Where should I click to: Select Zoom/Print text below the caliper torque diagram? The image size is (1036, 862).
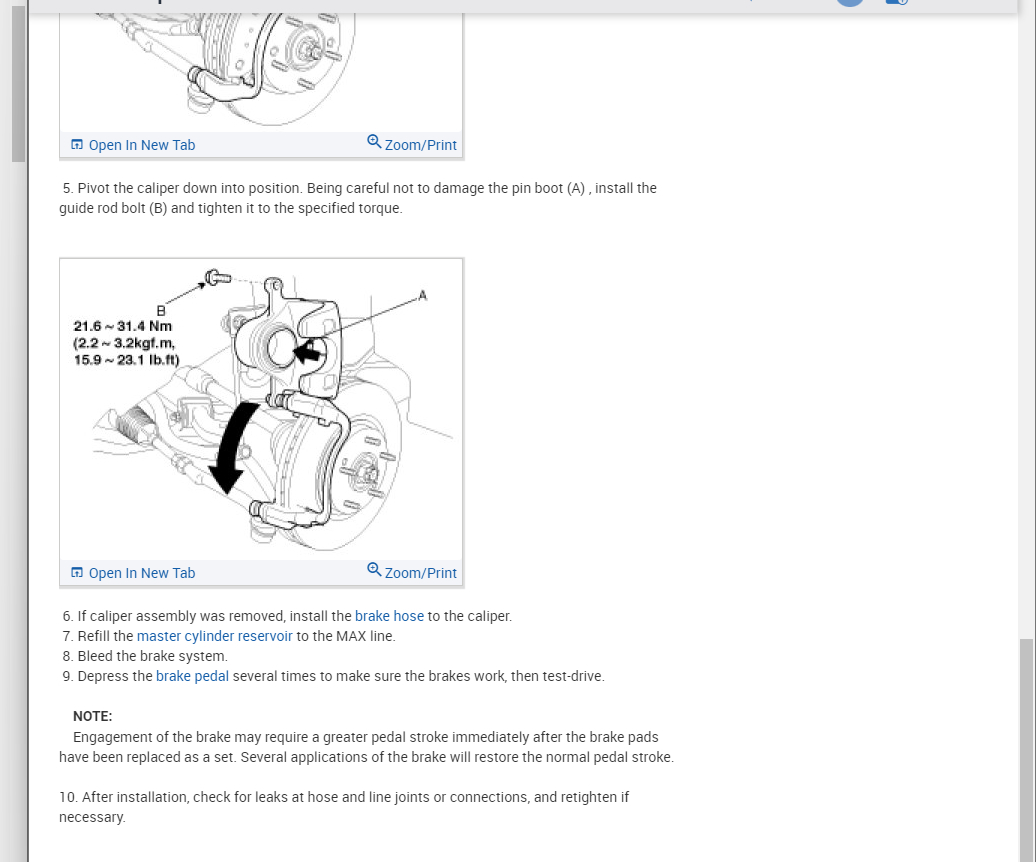pos(420,573)
